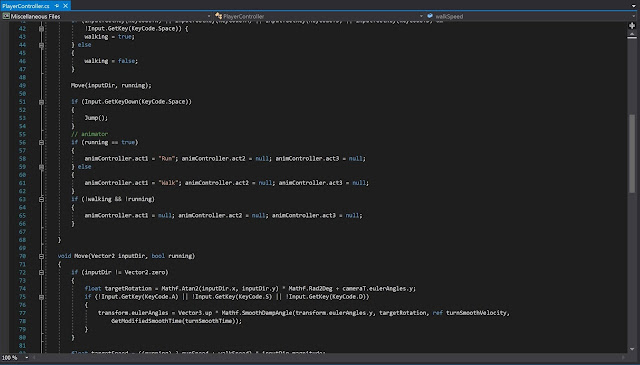
Task: Collapse the running if block at line 56
Action: tap(41, 142)
